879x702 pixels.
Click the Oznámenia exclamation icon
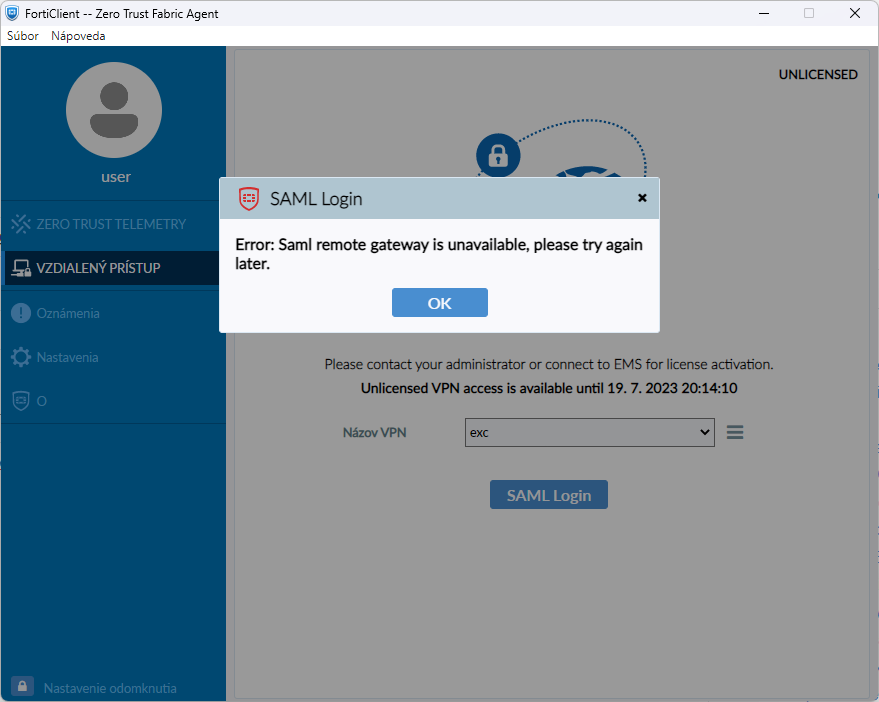(x=21, y=313)
